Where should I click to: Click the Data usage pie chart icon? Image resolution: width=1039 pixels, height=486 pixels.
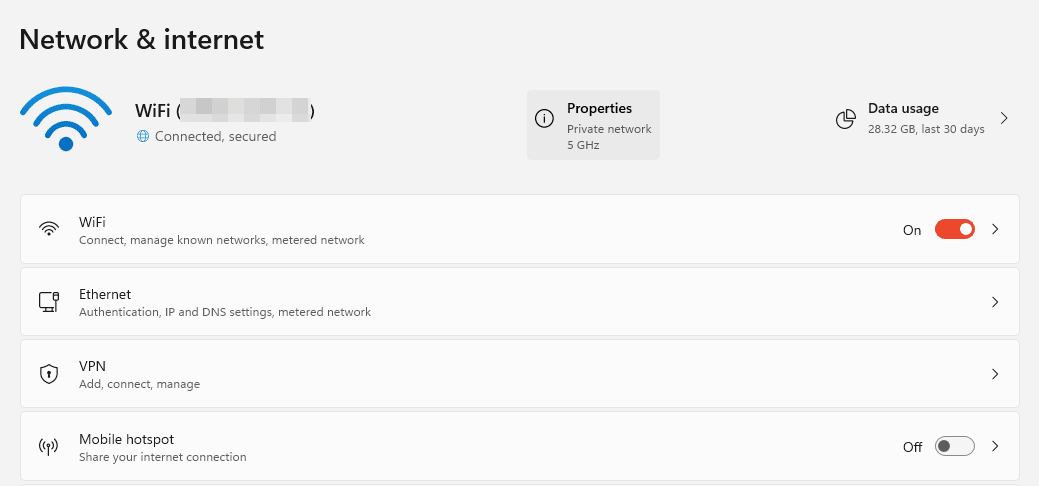coord(846,119)
